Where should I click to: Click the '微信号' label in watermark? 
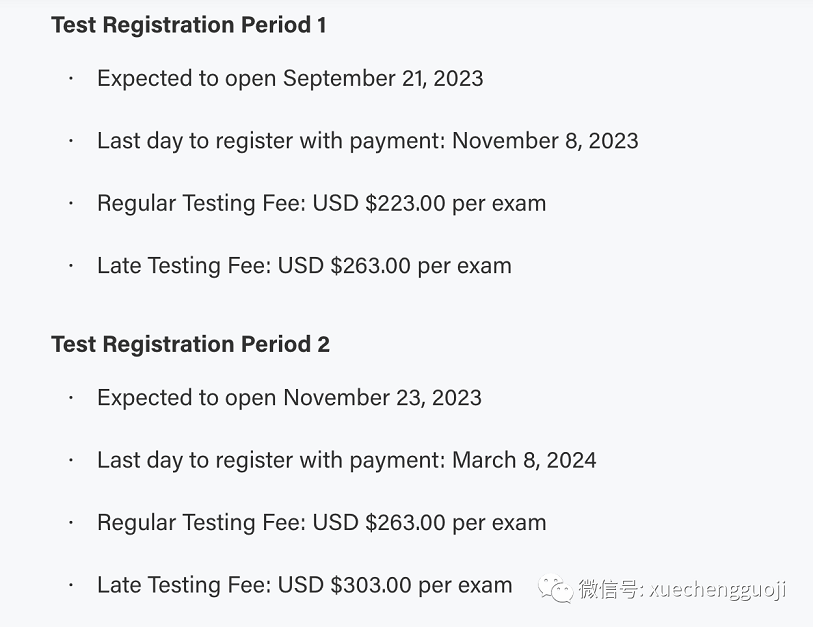608,590
